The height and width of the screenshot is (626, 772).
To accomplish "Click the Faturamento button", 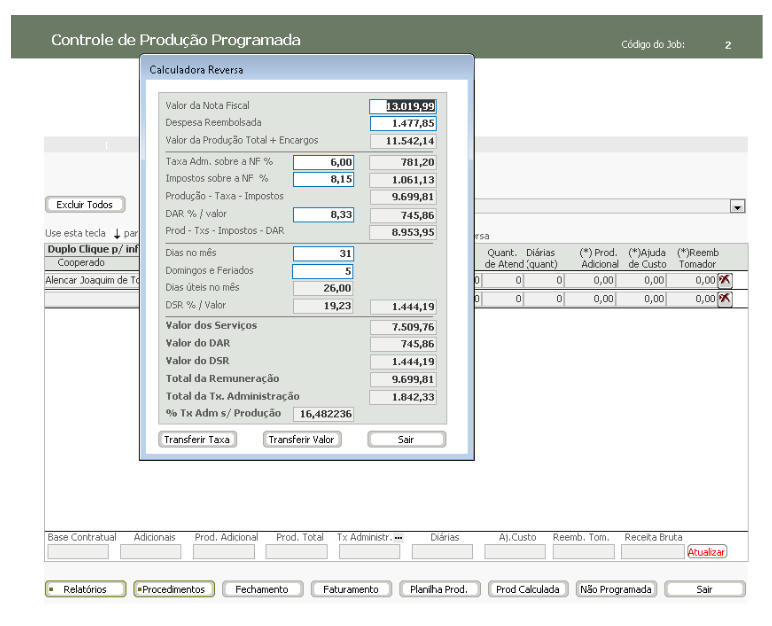I will pos(350,589).
